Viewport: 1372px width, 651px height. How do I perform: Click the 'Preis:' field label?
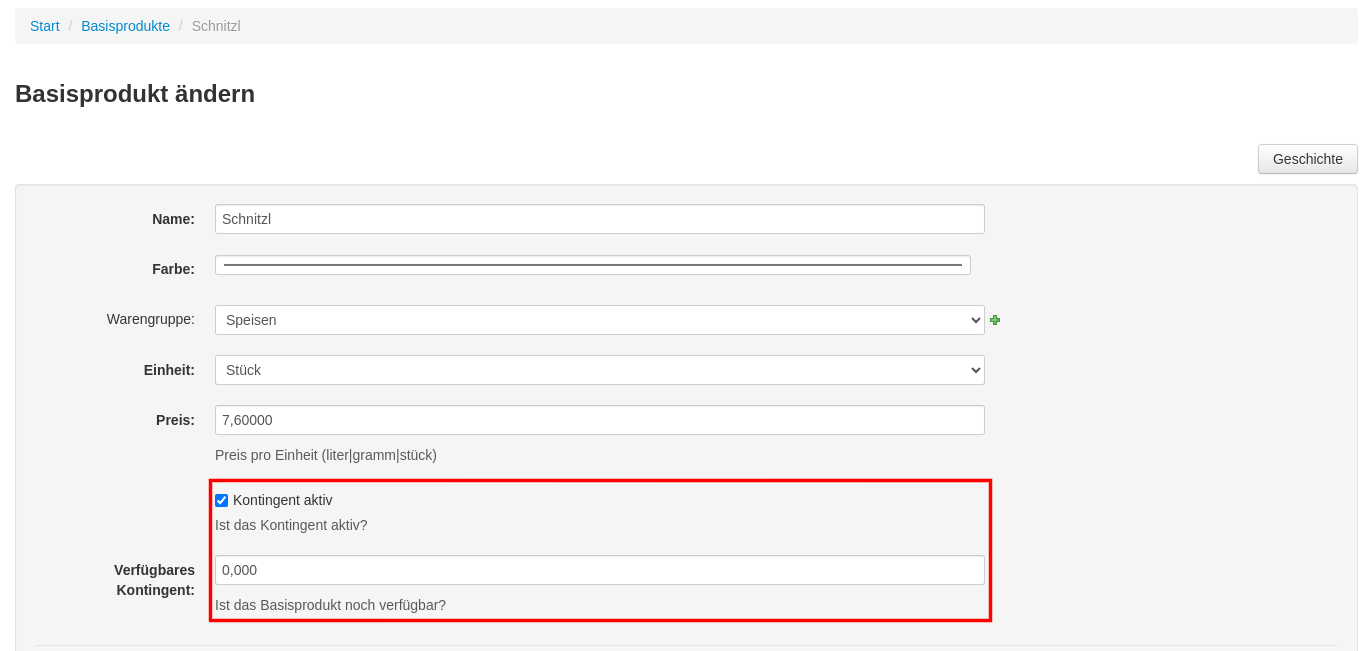(x=175, y=420)
